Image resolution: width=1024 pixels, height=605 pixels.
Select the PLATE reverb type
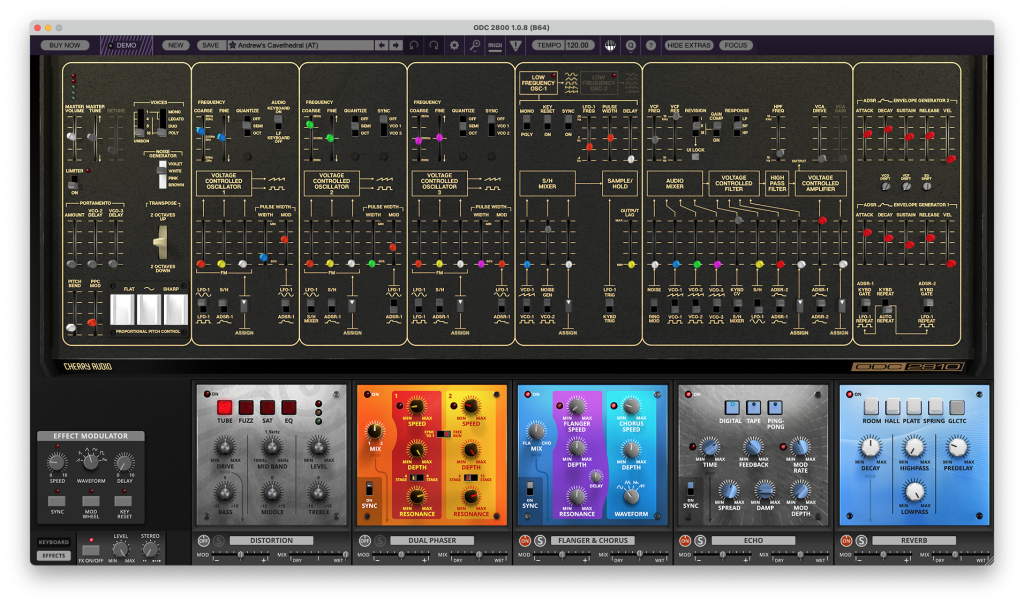point(914,407)
